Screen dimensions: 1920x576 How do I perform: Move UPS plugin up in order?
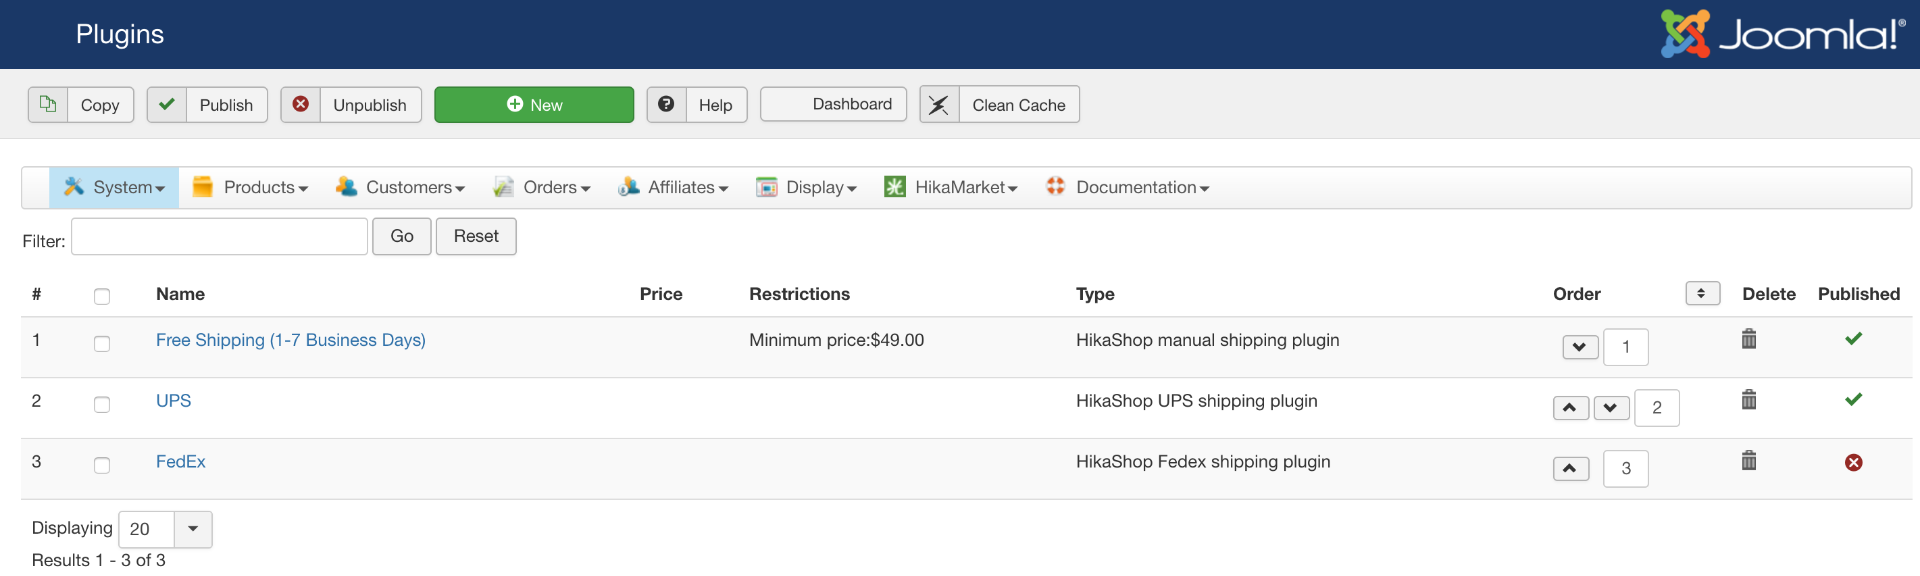tap(1570, 408)
